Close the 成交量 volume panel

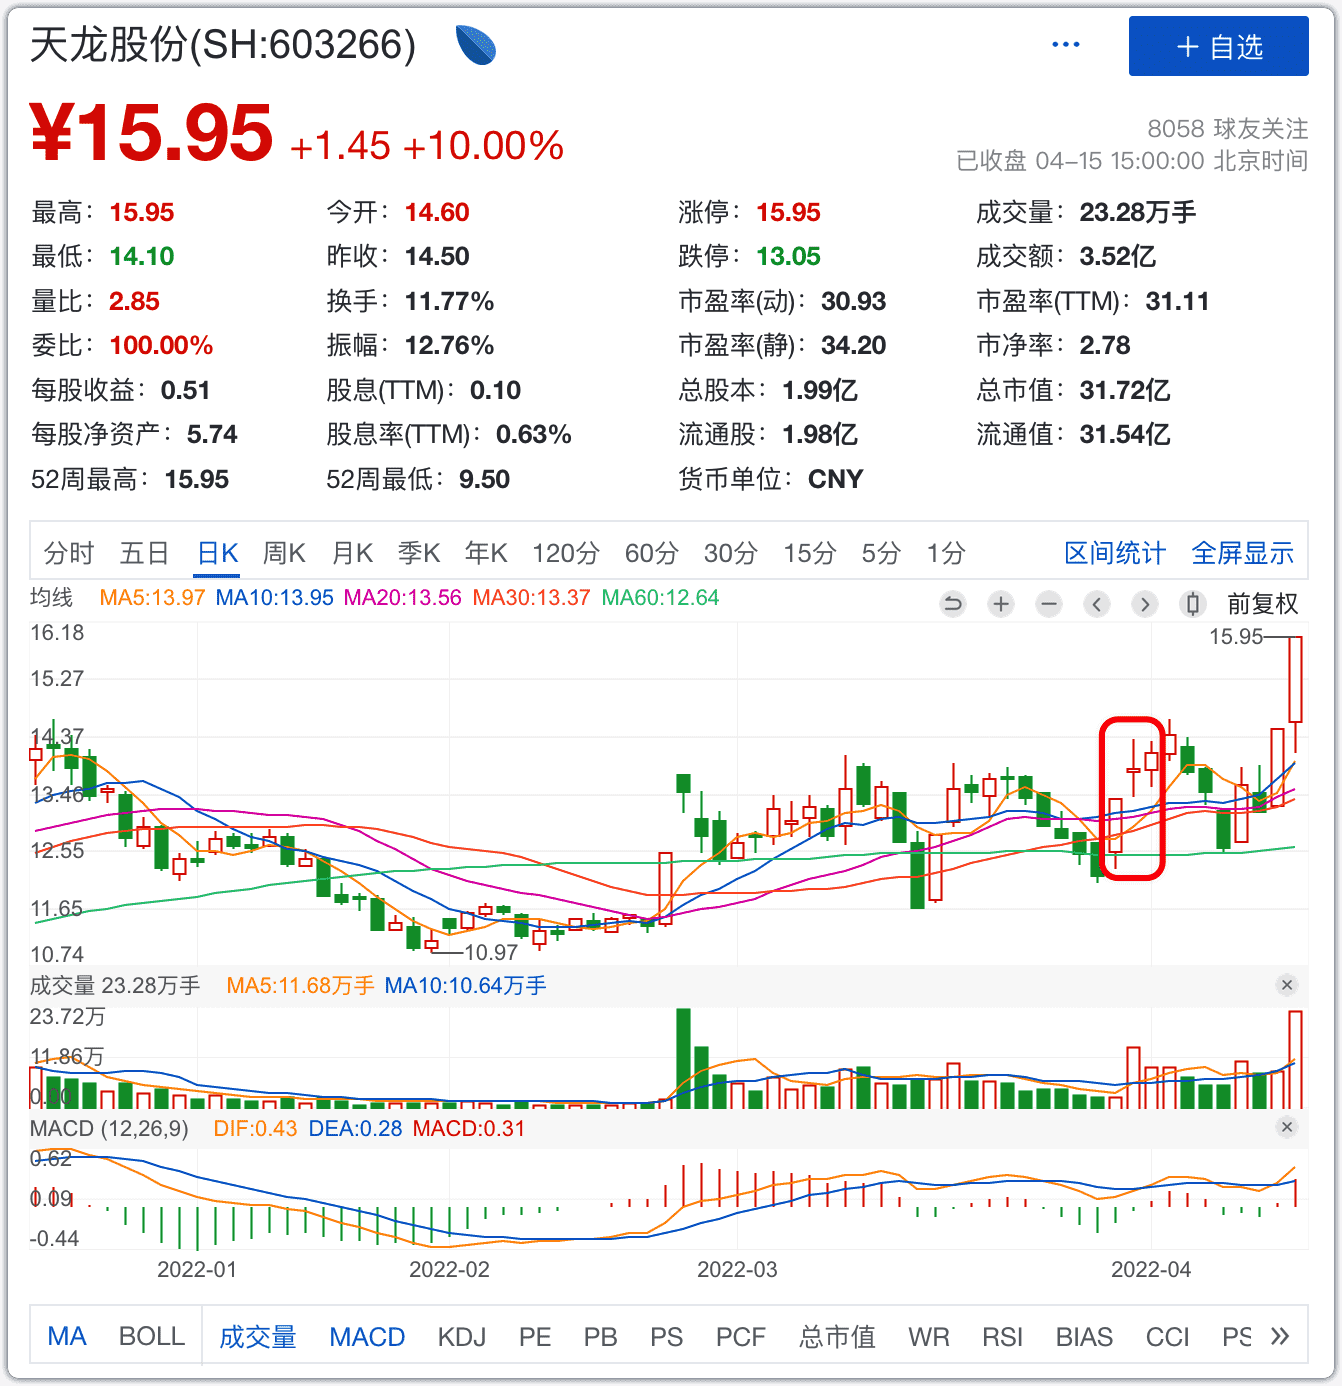[1287, 985]
